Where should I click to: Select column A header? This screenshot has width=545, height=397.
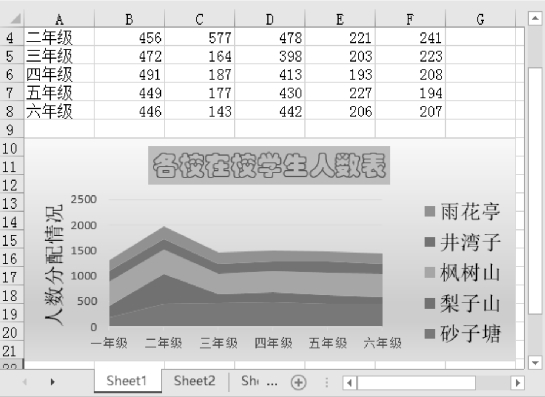[59, 19]
